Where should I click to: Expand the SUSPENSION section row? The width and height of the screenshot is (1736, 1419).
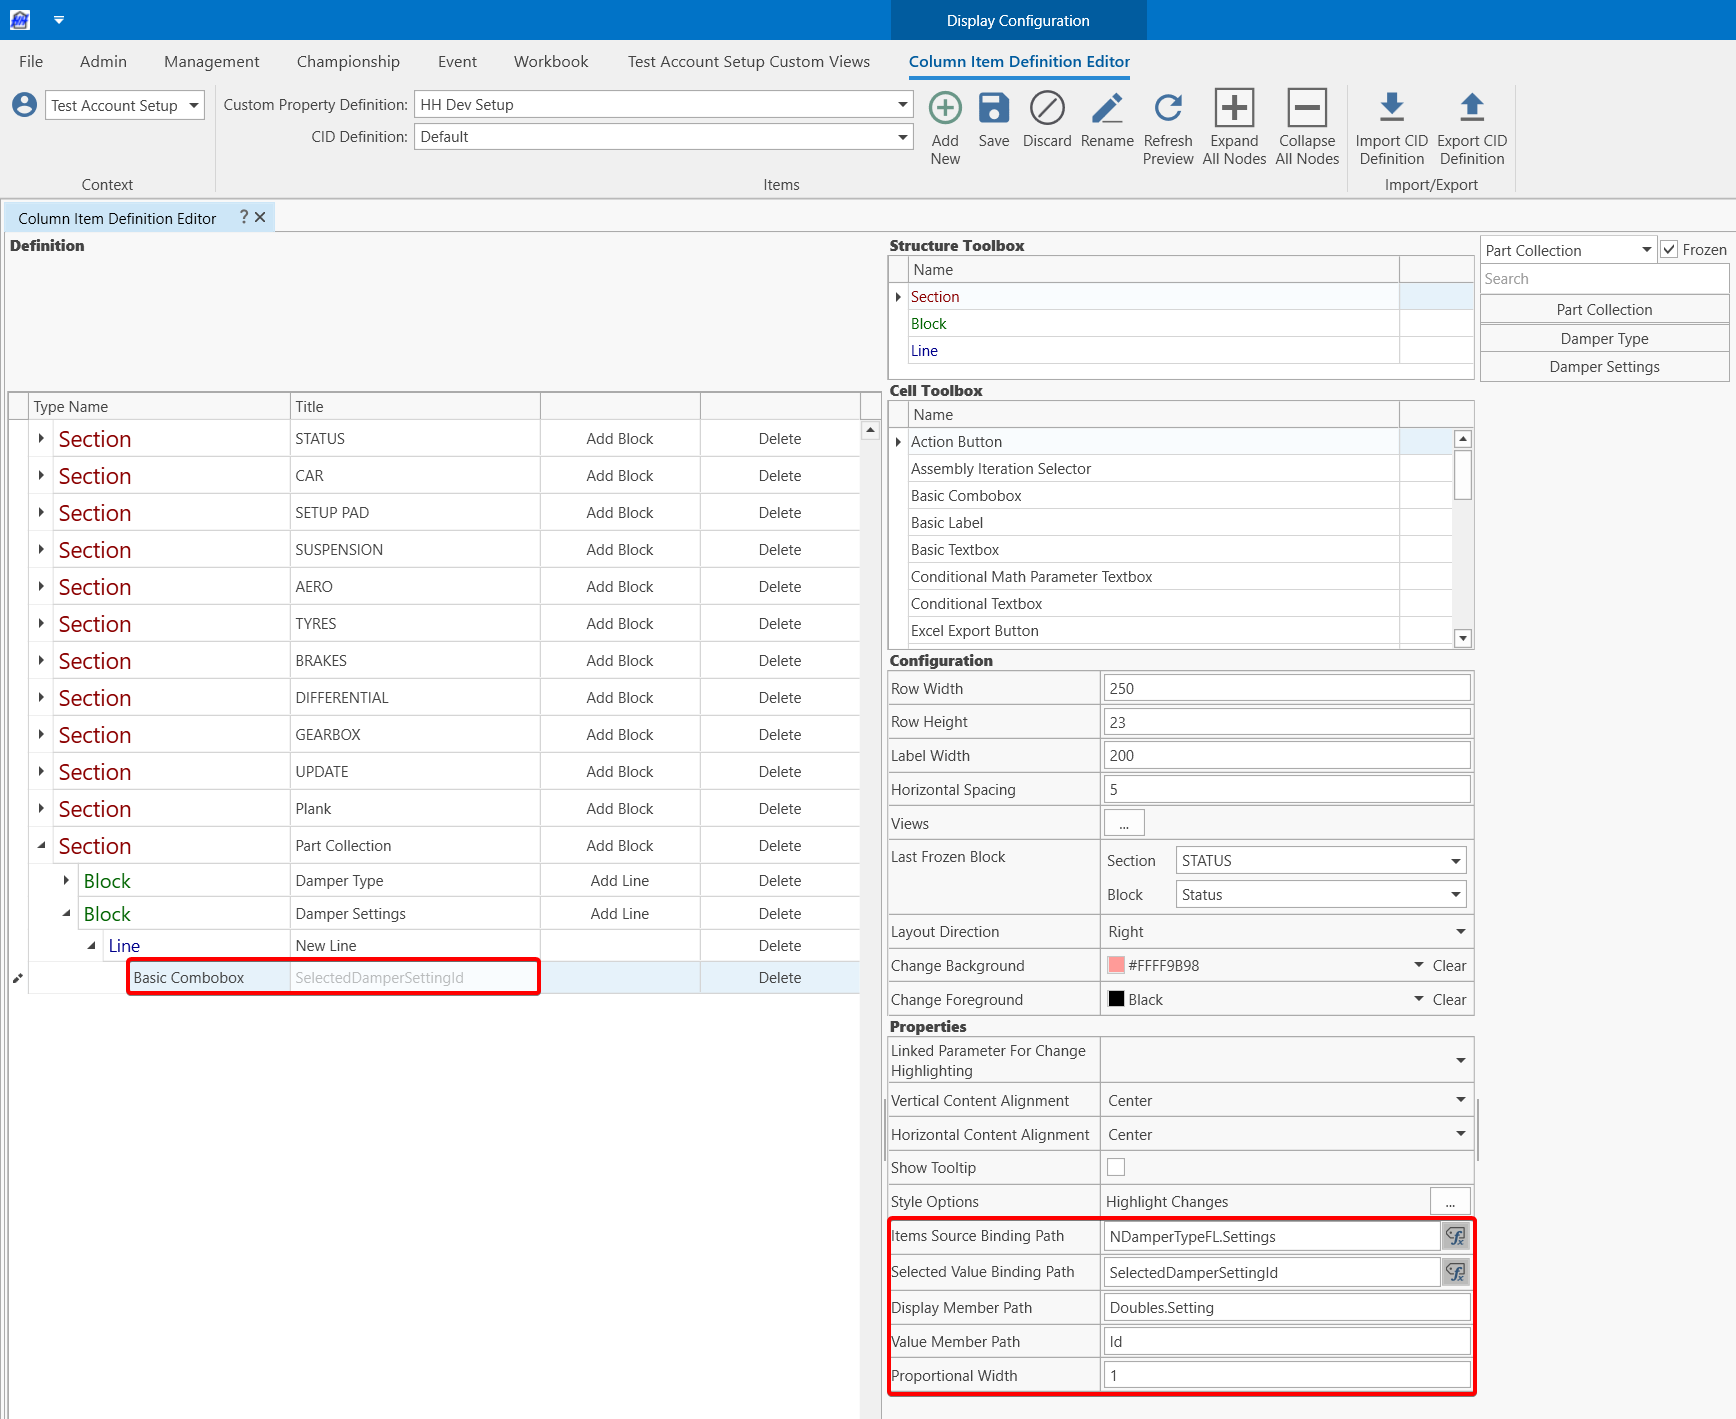coord(41,550)
